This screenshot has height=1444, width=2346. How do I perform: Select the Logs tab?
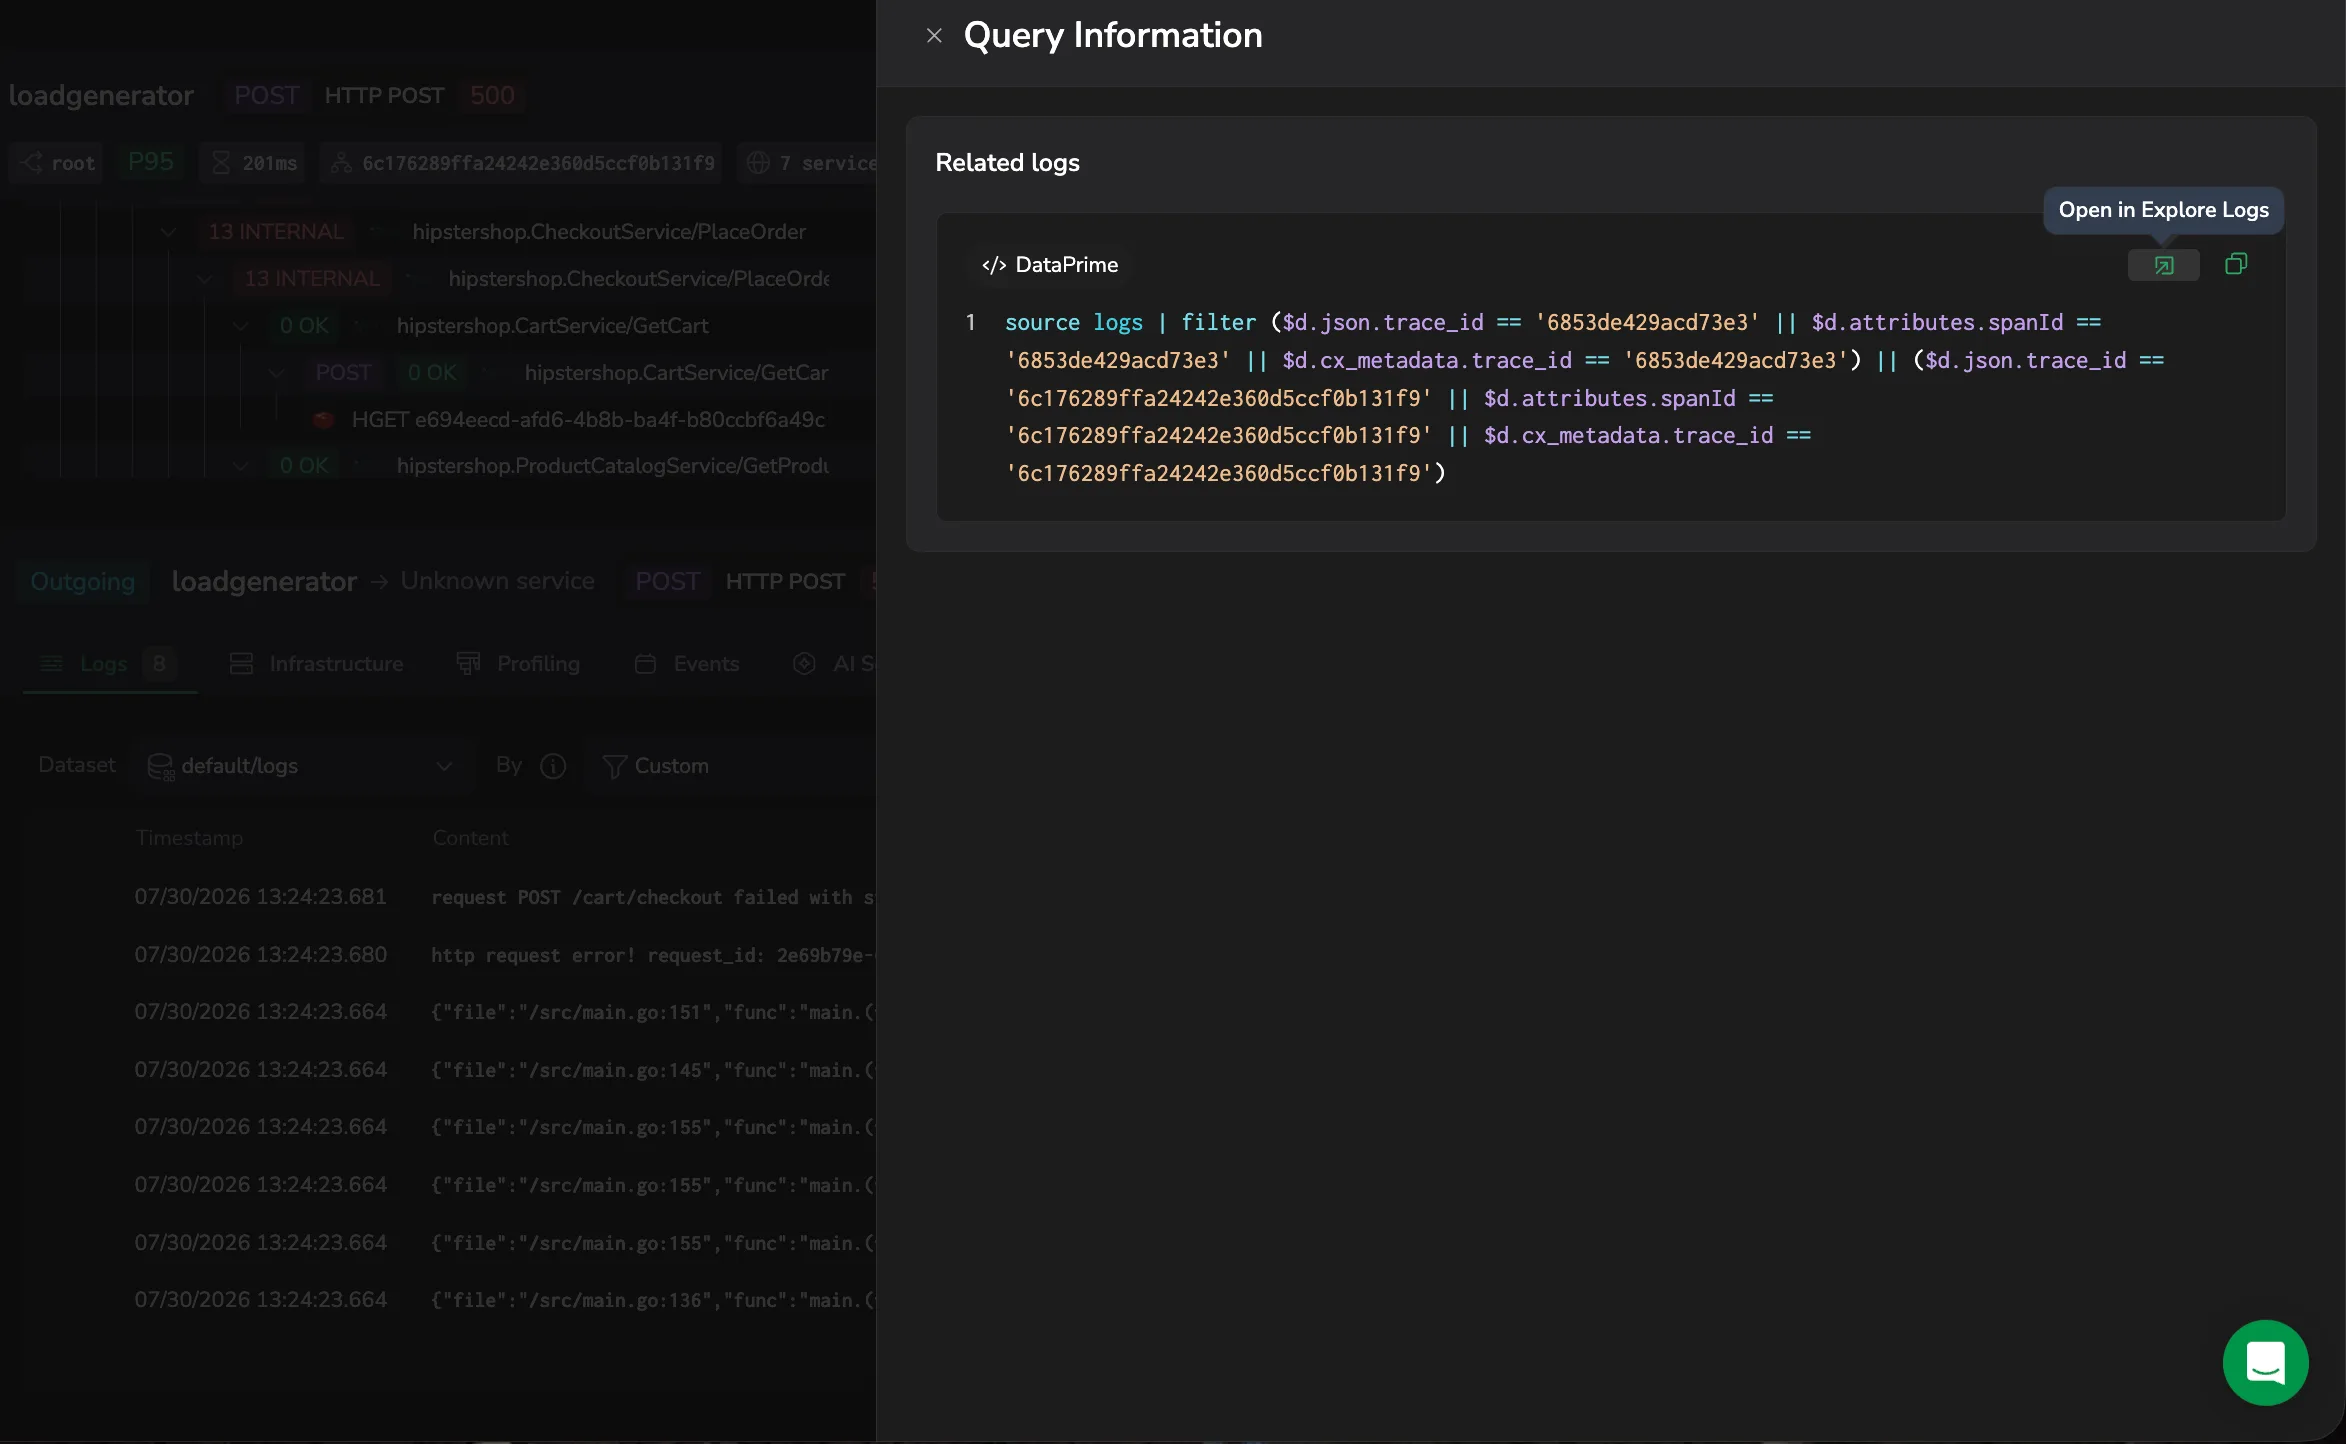click(x=109, y=664)
